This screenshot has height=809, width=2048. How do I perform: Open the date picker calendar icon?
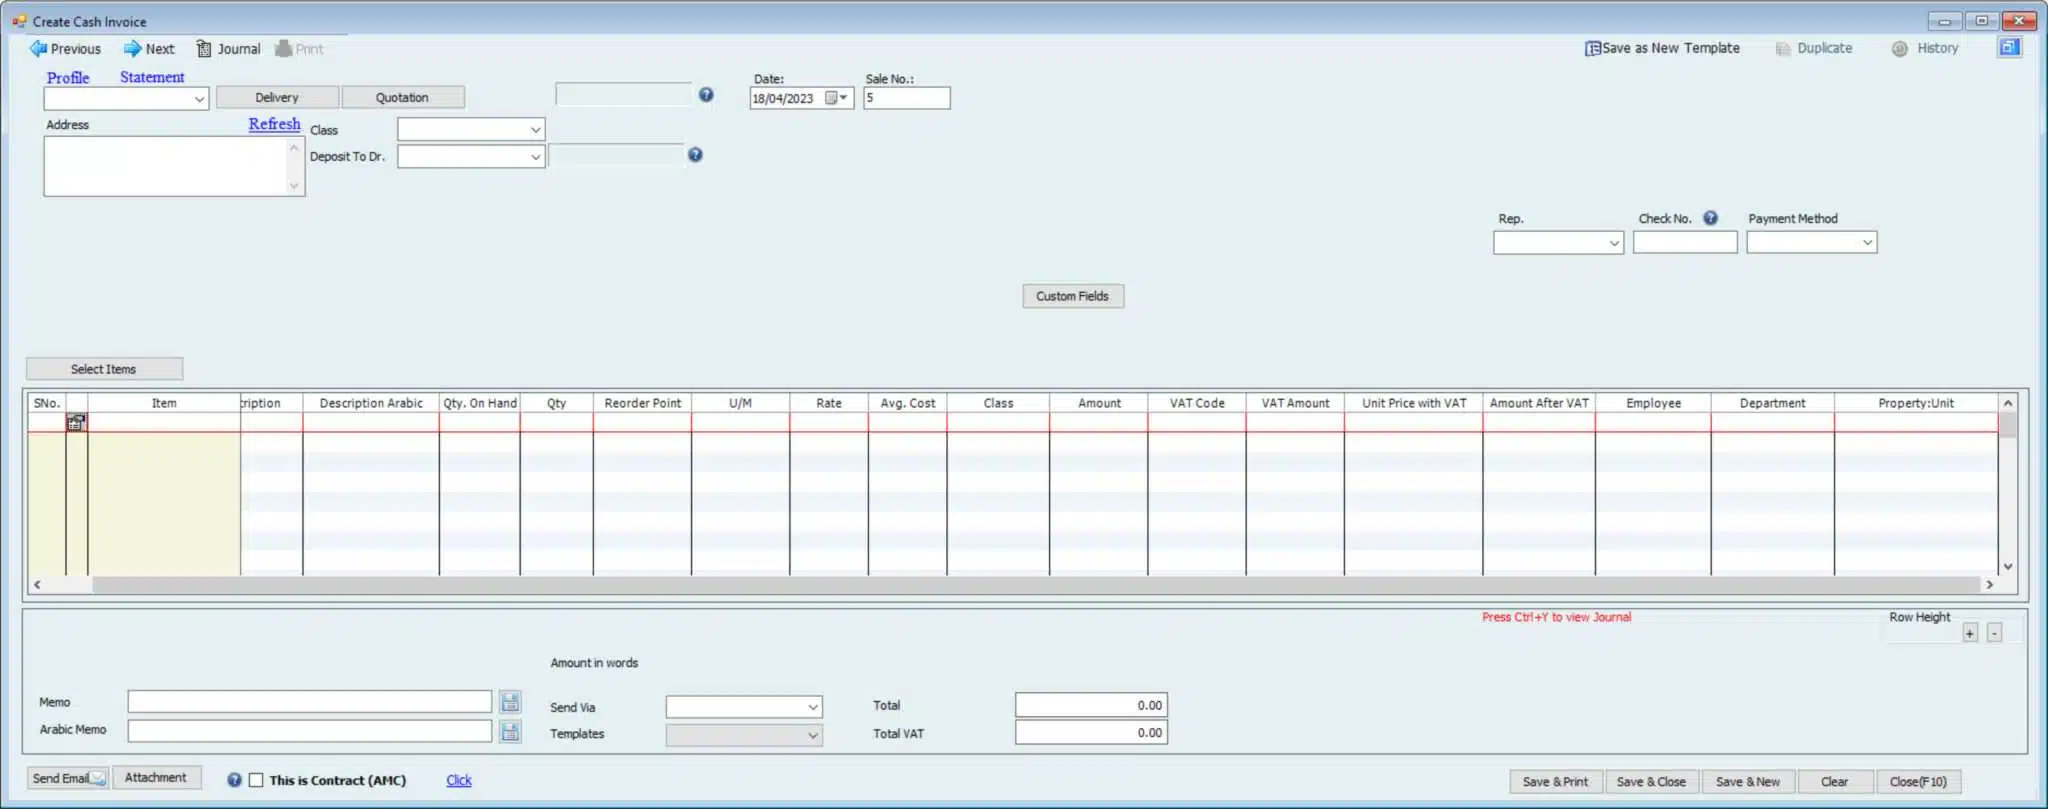click(x=832, y=98)
